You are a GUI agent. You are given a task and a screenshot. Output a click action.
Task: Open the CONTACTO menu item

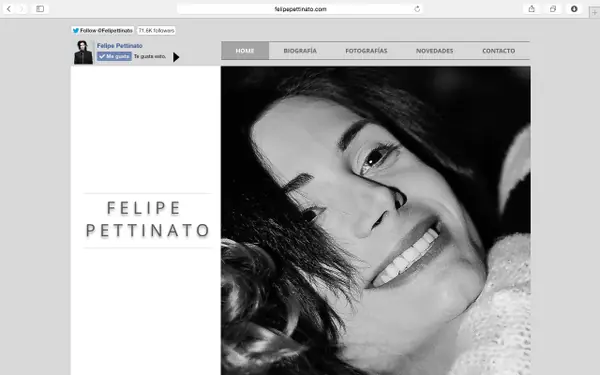point(499,51)
